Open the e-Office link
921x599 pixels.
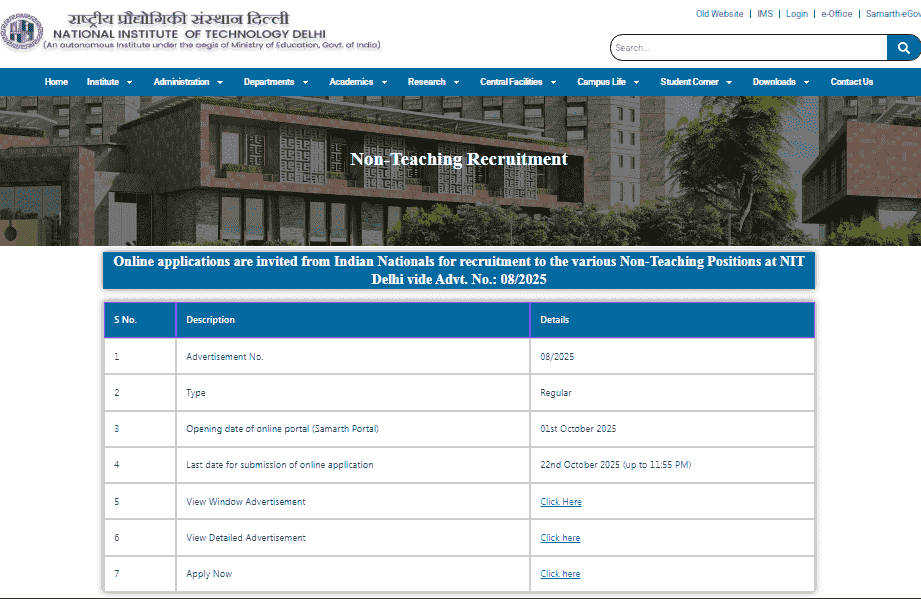[x=836, y=14]
